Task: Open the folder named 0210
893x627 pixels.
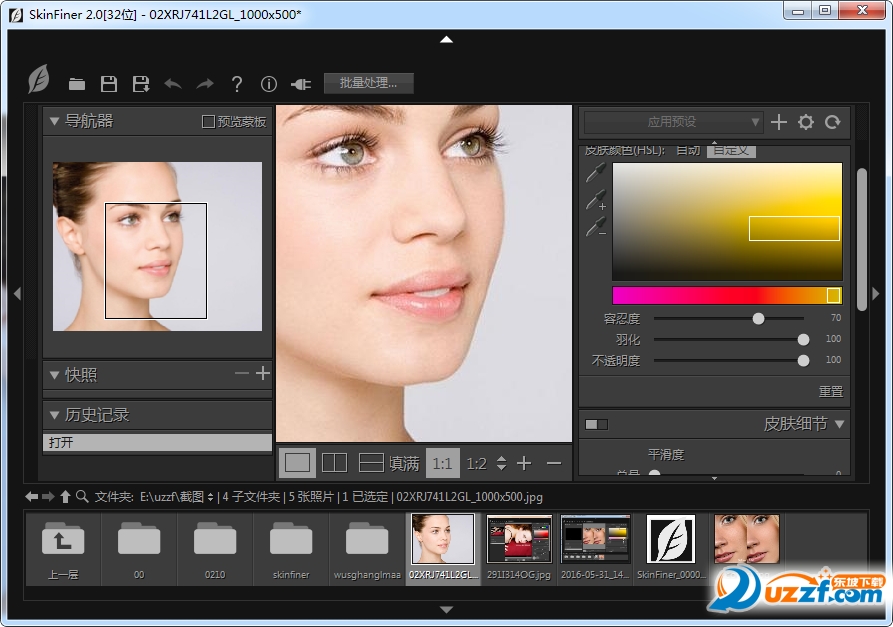Action: 215,549
